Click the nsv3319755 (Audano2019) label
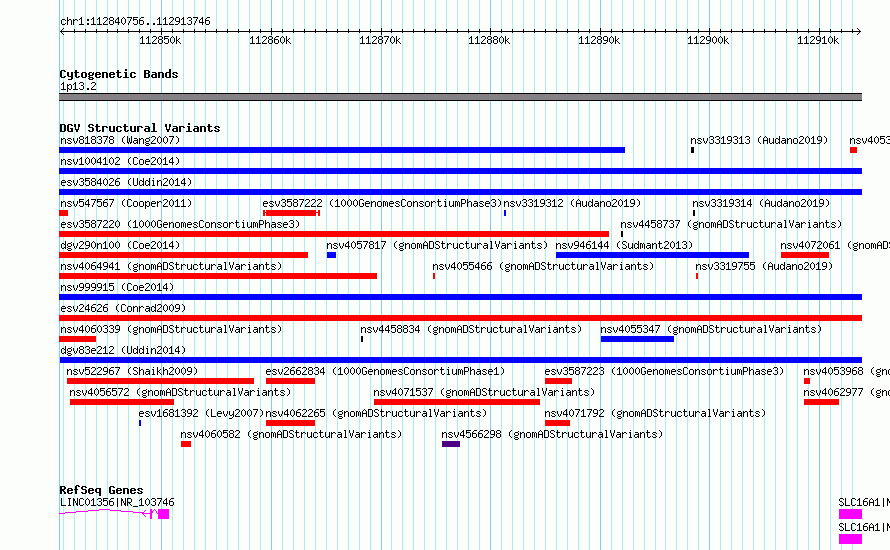890x550 pixels. click(764, 266)
